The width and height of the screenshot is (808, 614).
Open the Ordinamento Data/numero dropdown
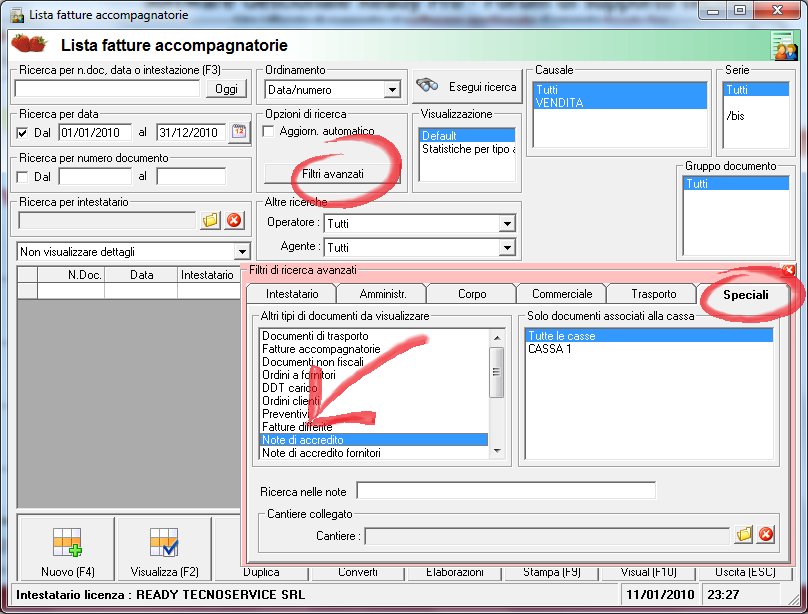coord(392,90)
